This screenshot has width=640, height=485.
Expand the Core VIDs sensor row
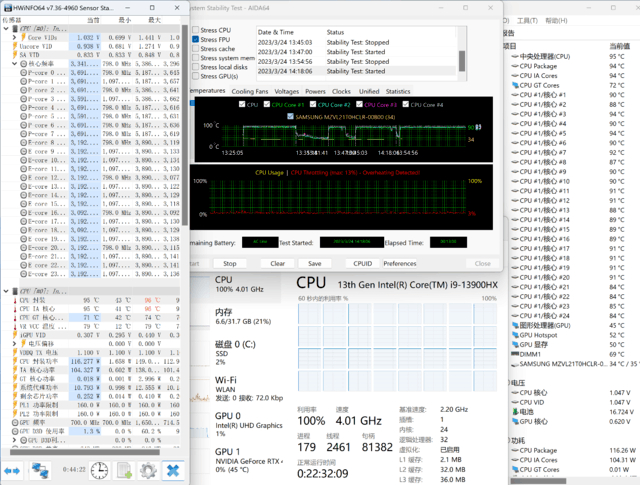15,37
